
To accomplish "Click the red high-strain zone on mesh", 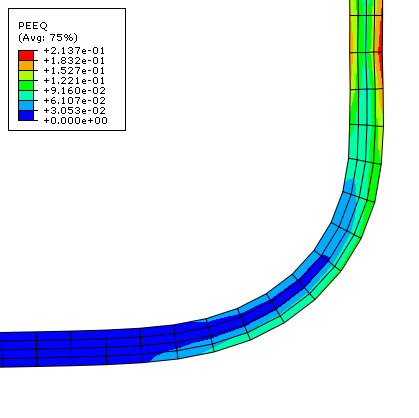I will coord(380,42).
